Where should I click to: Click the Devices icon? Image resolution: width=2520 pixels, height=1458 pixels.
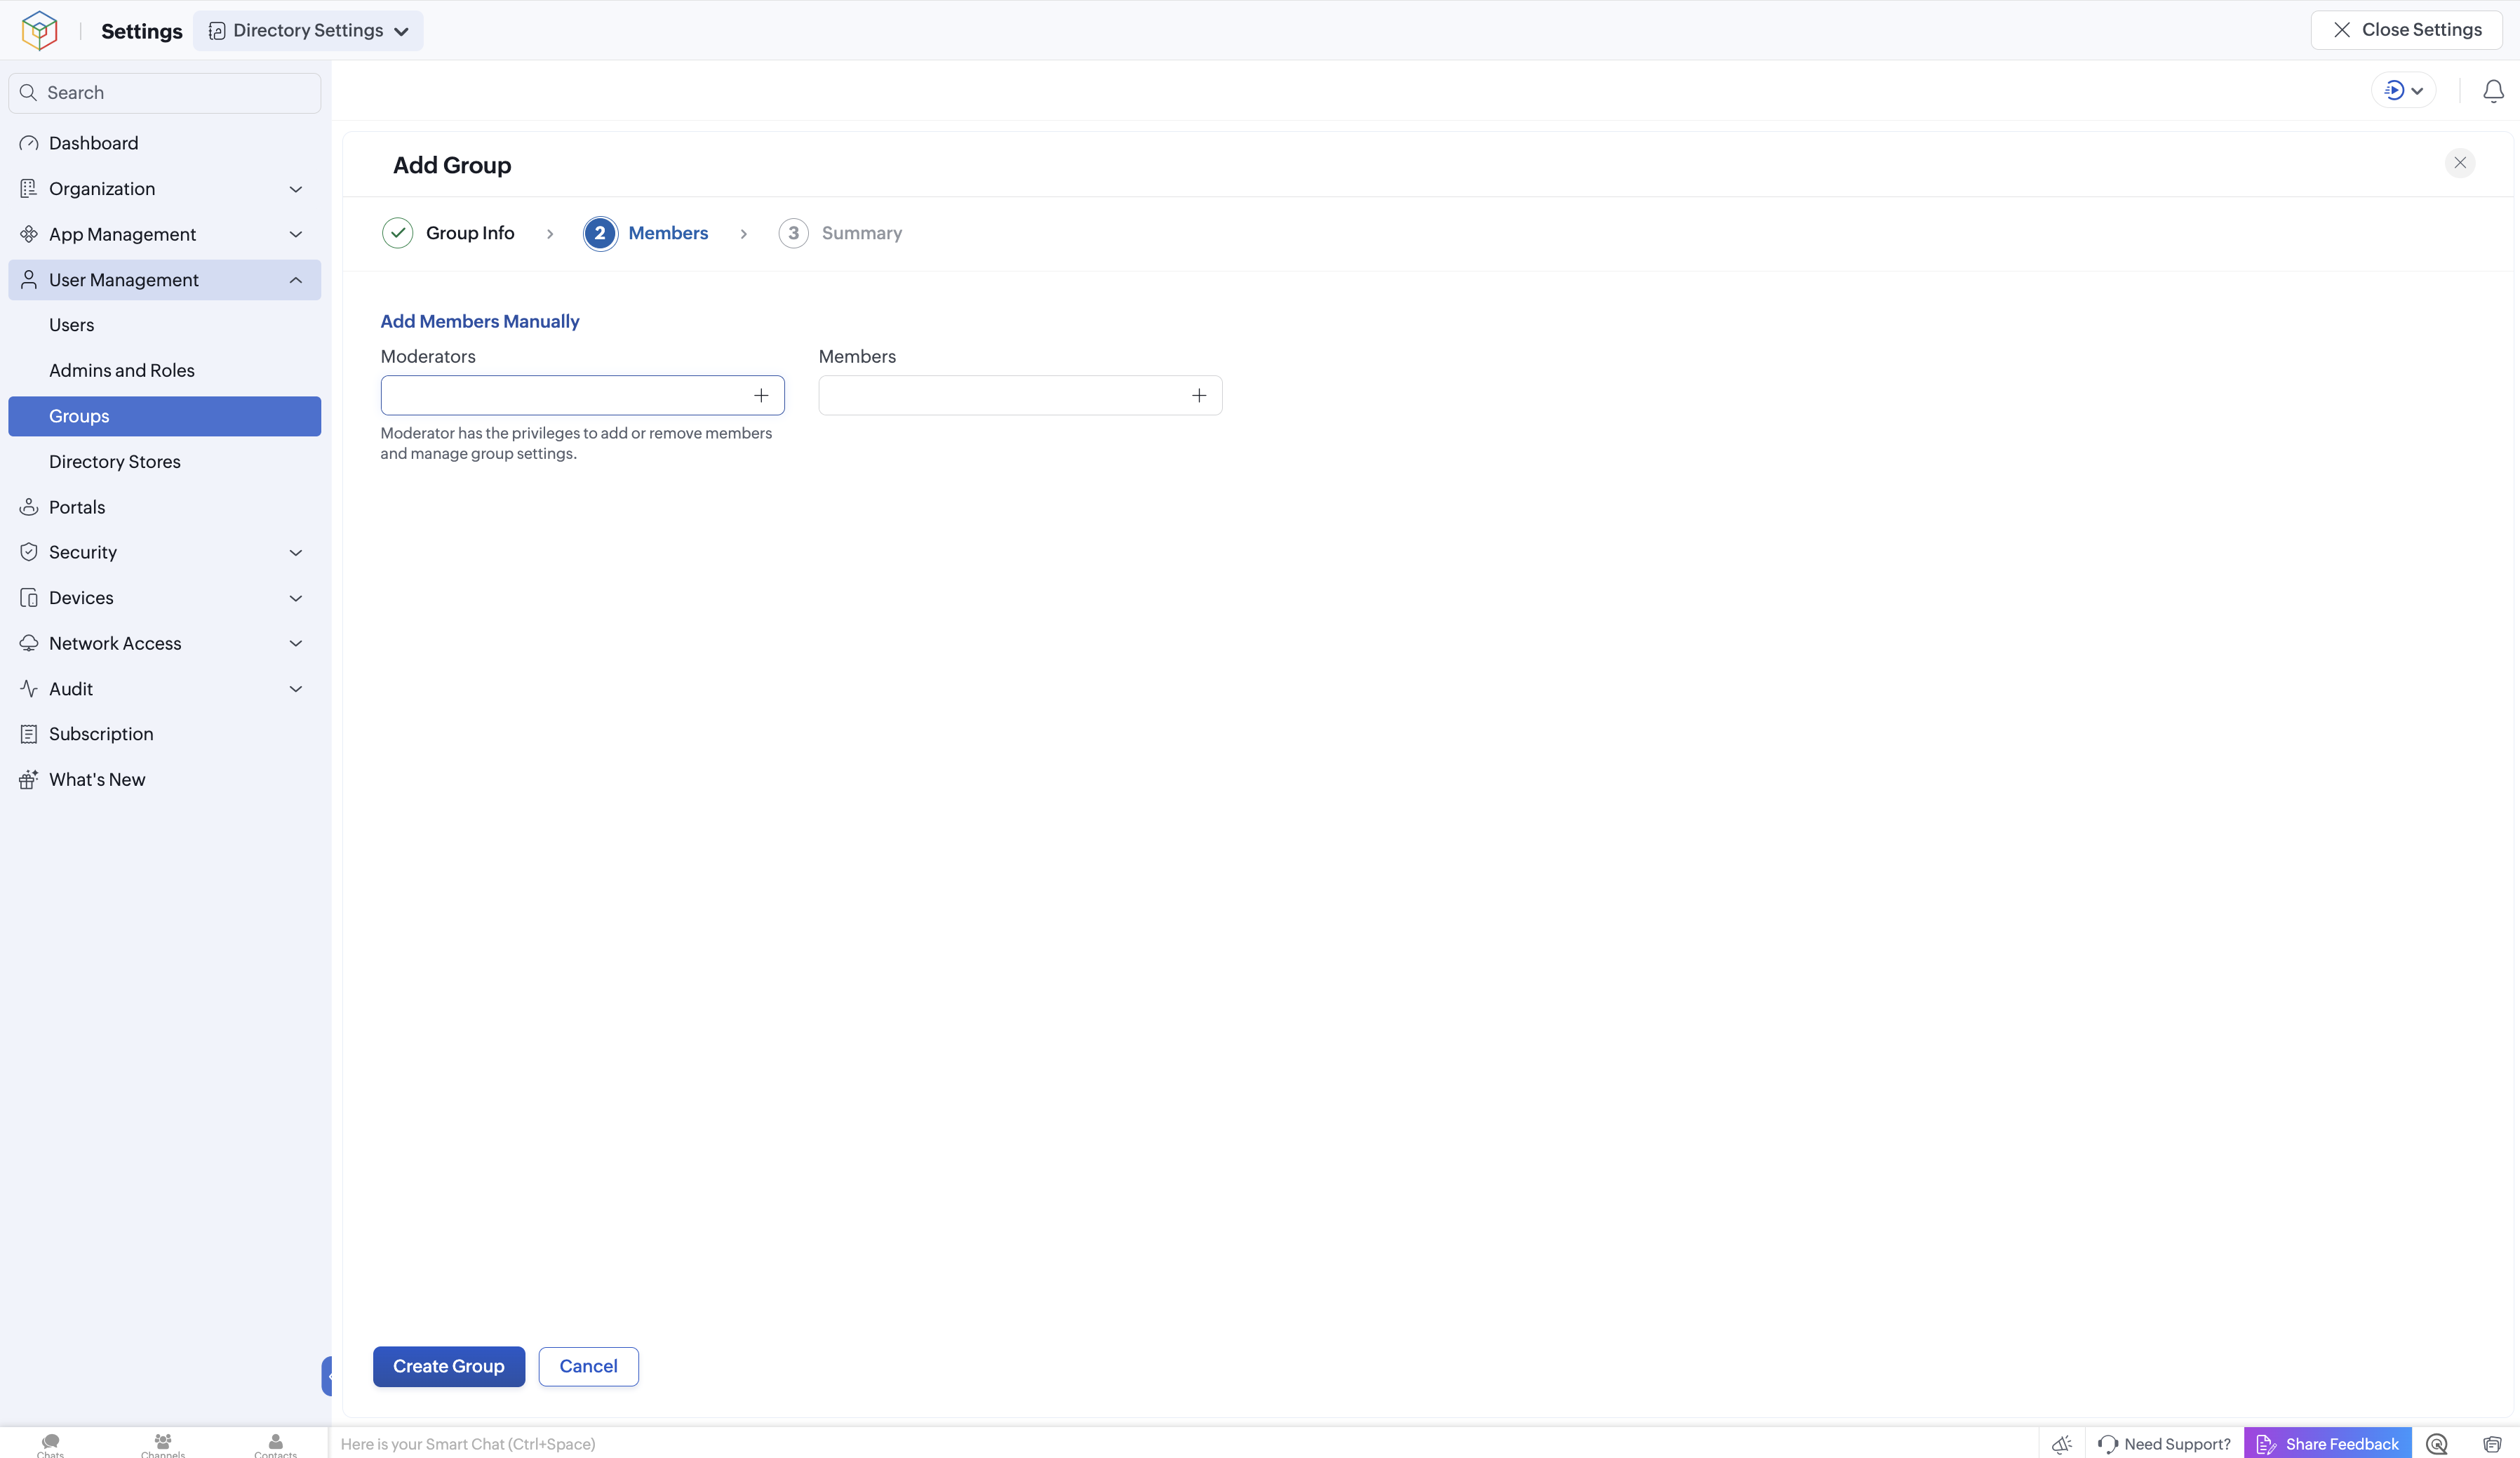(x=29, y=598)
